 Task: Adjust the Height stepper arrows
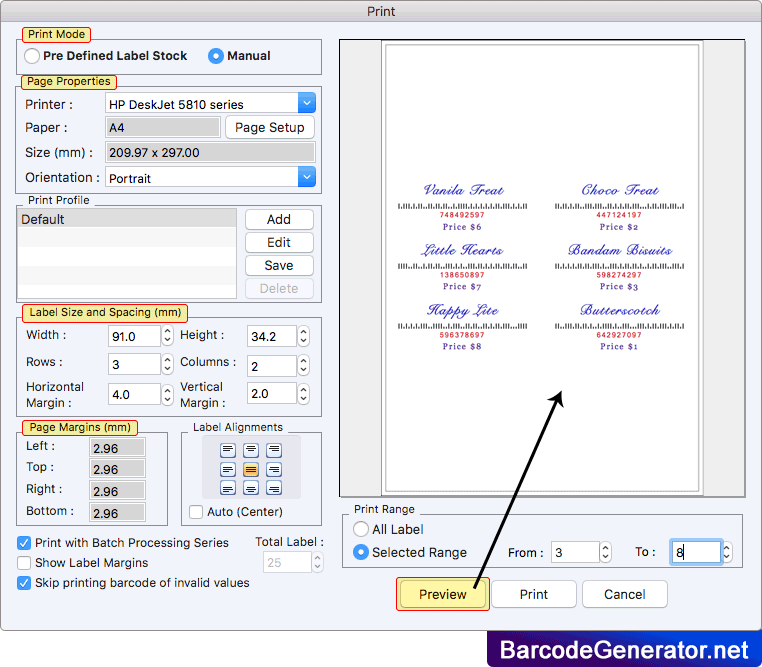(303, 335)
